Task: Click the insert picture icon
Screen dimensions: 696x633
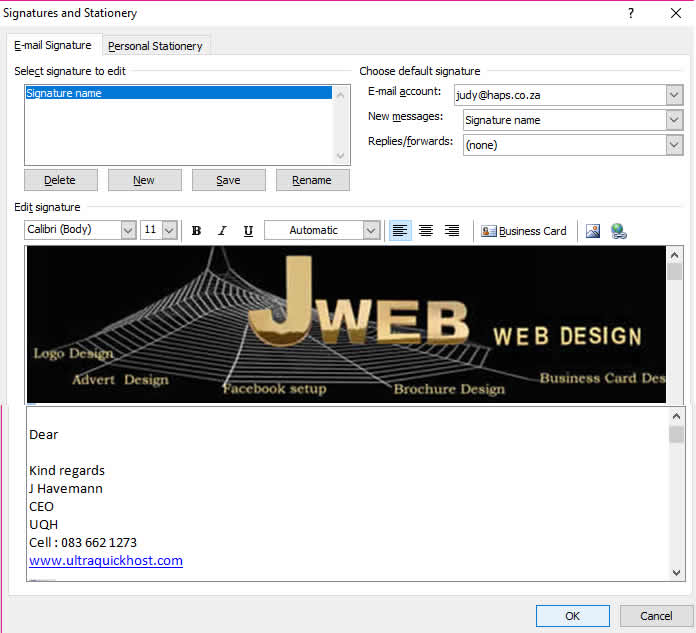Action: tap(593, 231)
